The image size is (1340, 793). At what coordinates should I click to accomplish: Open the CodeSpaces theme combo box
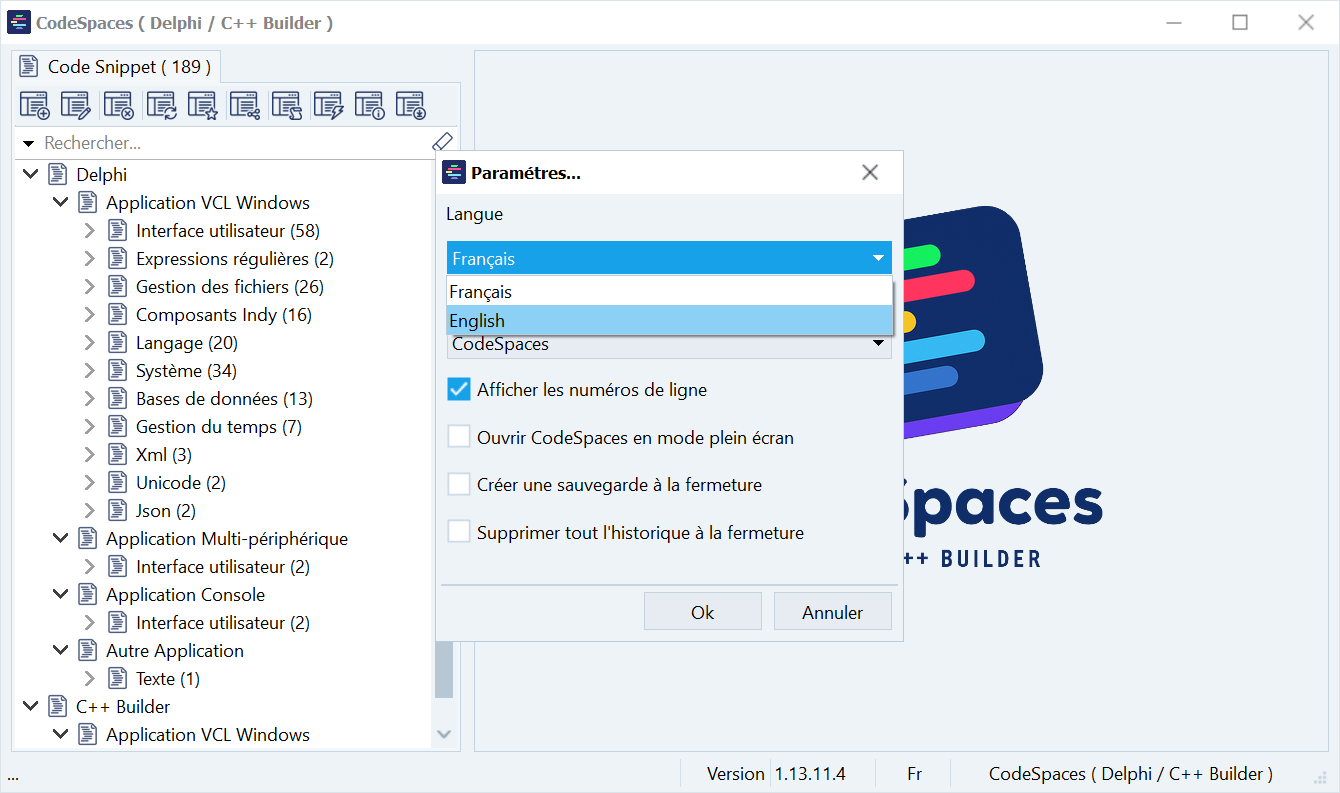tap(668, 345)
